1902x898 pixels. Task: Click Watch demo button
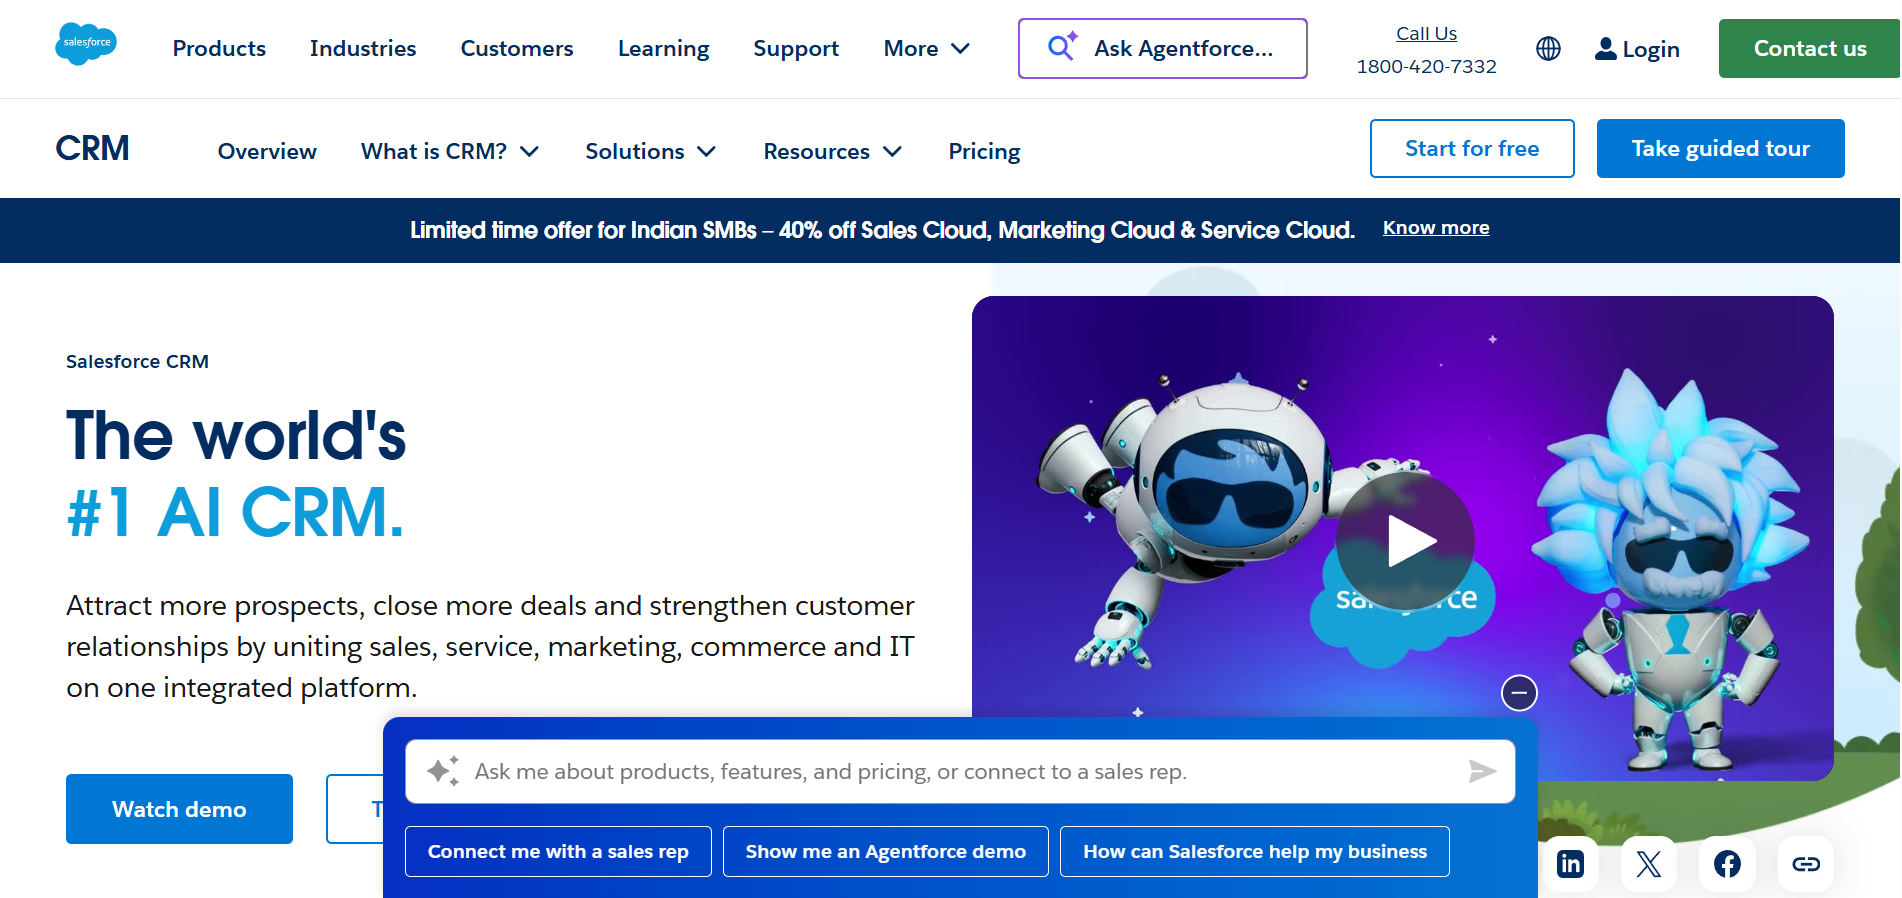[179, 809]
